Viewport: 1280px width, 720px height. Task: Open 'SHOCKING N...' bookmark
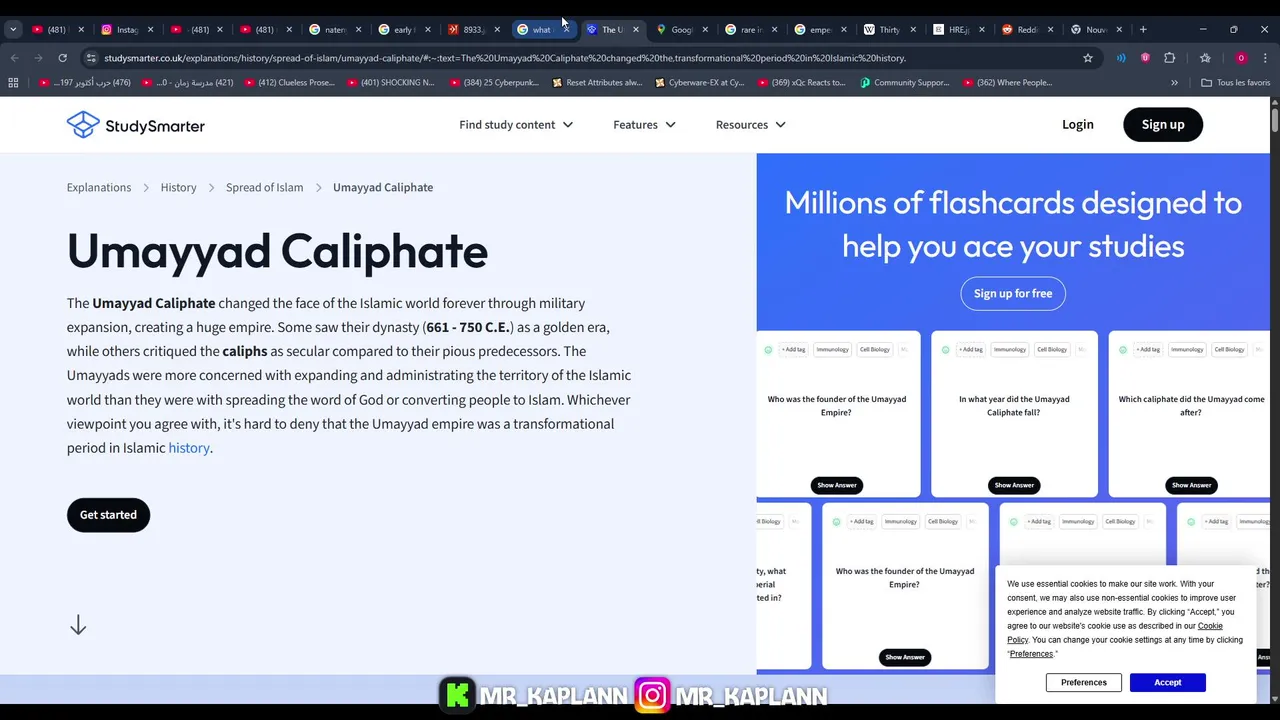tap(390, 83)
